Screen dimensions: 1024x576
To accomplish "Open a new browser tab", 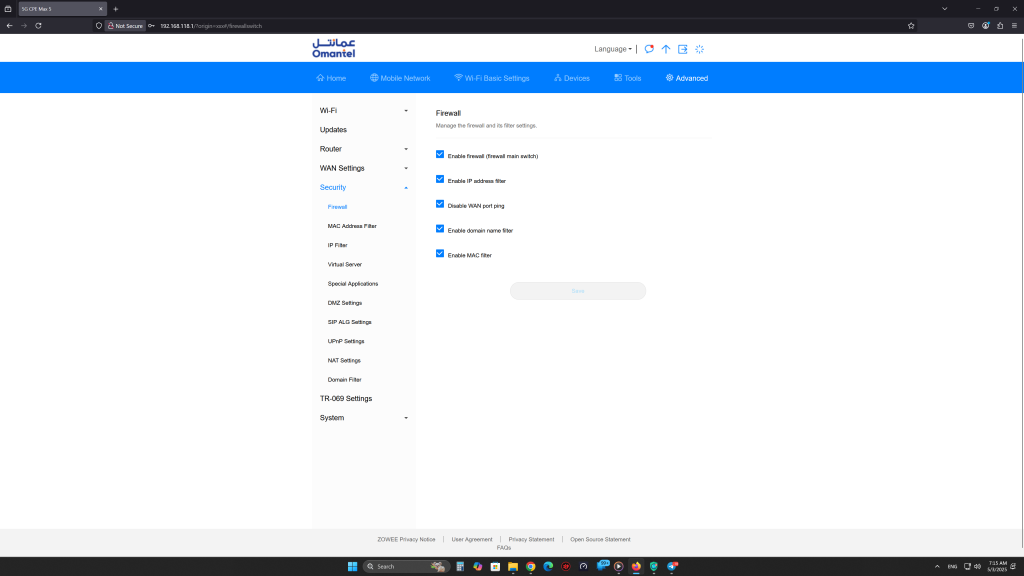I will 115,9.
